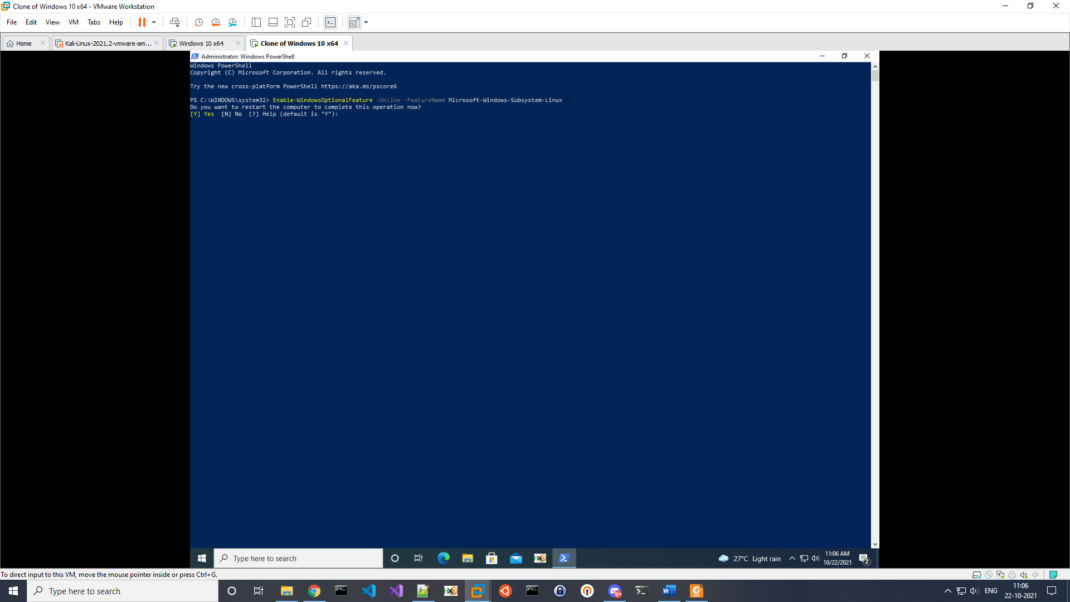The height and width of the screenshot is (602, 1070).
Task: Click the PowerShell window vertical scrollbar
Action: point(875,305)
